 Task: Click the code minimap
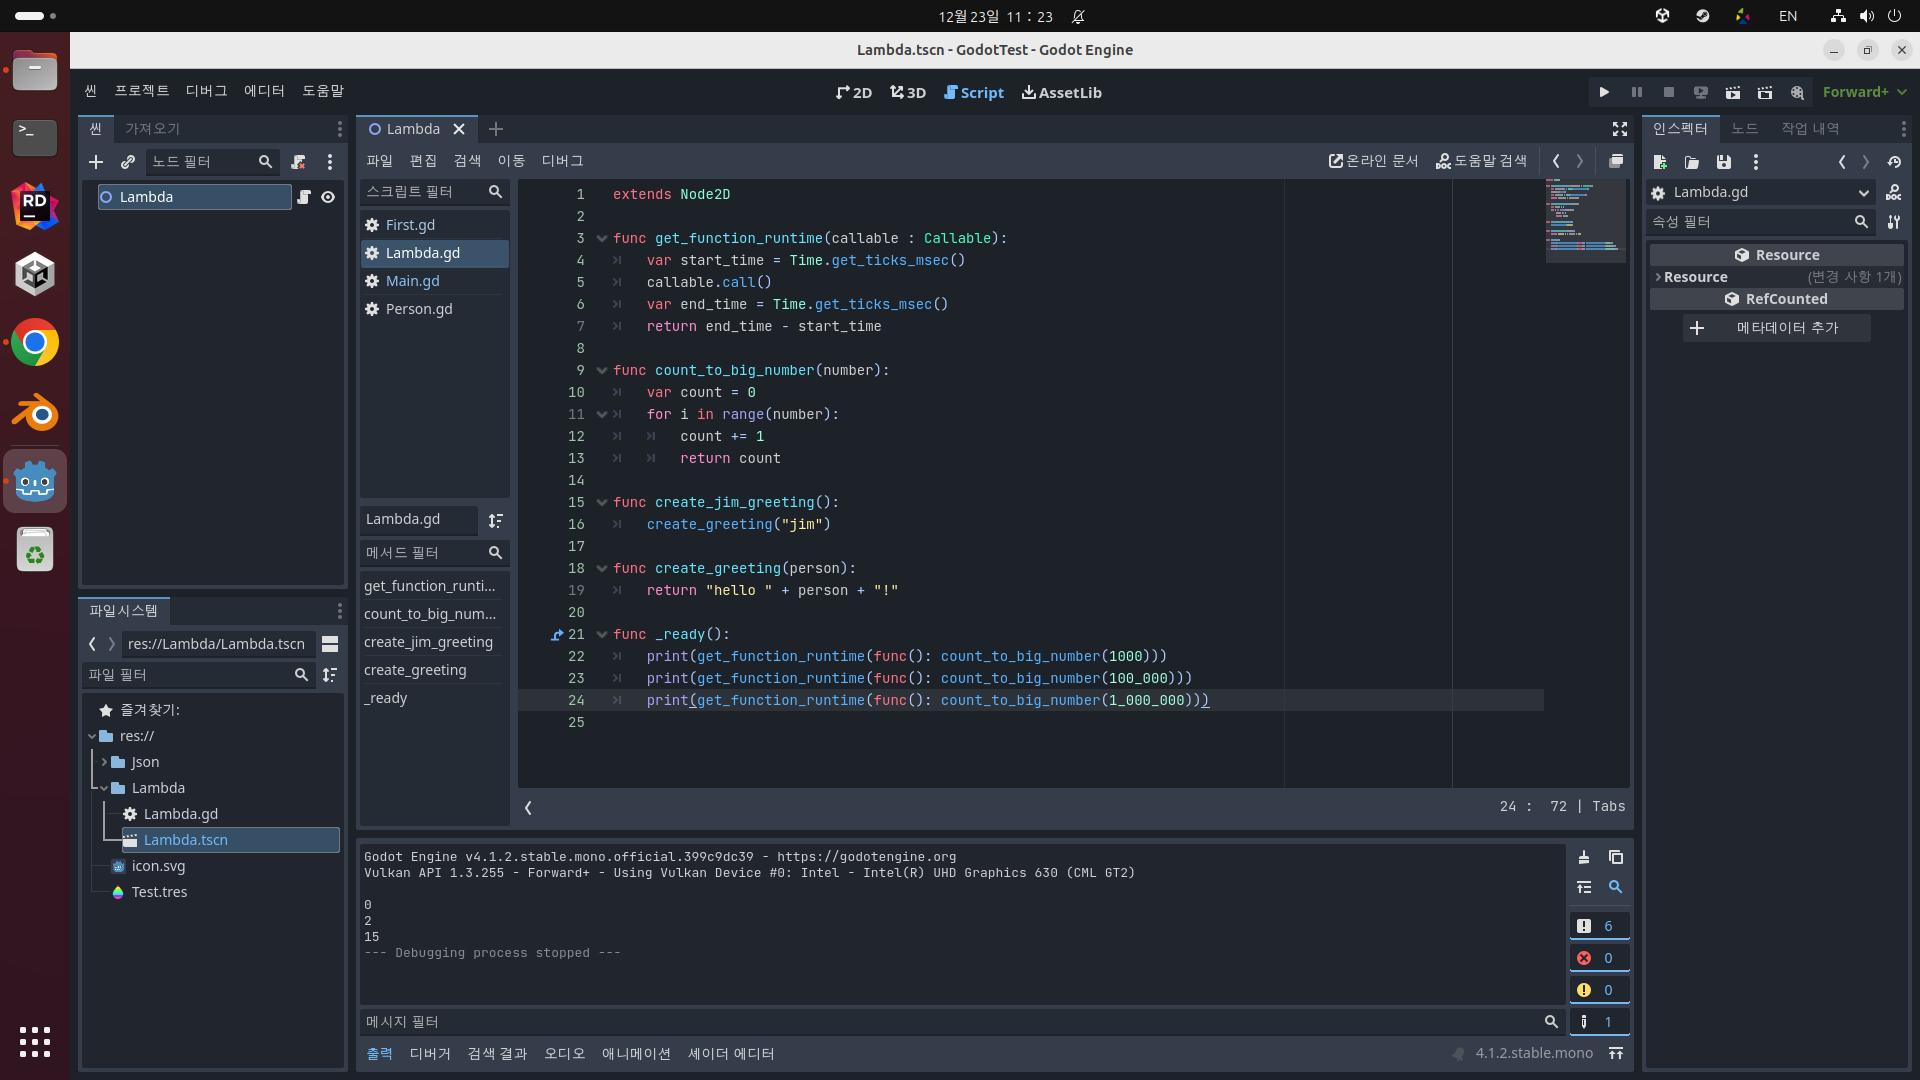click(1586, 221)
